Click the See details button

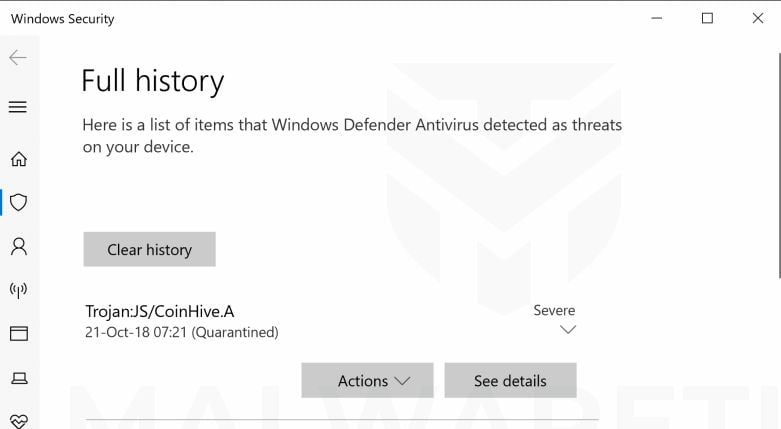[x=510, y=381]
